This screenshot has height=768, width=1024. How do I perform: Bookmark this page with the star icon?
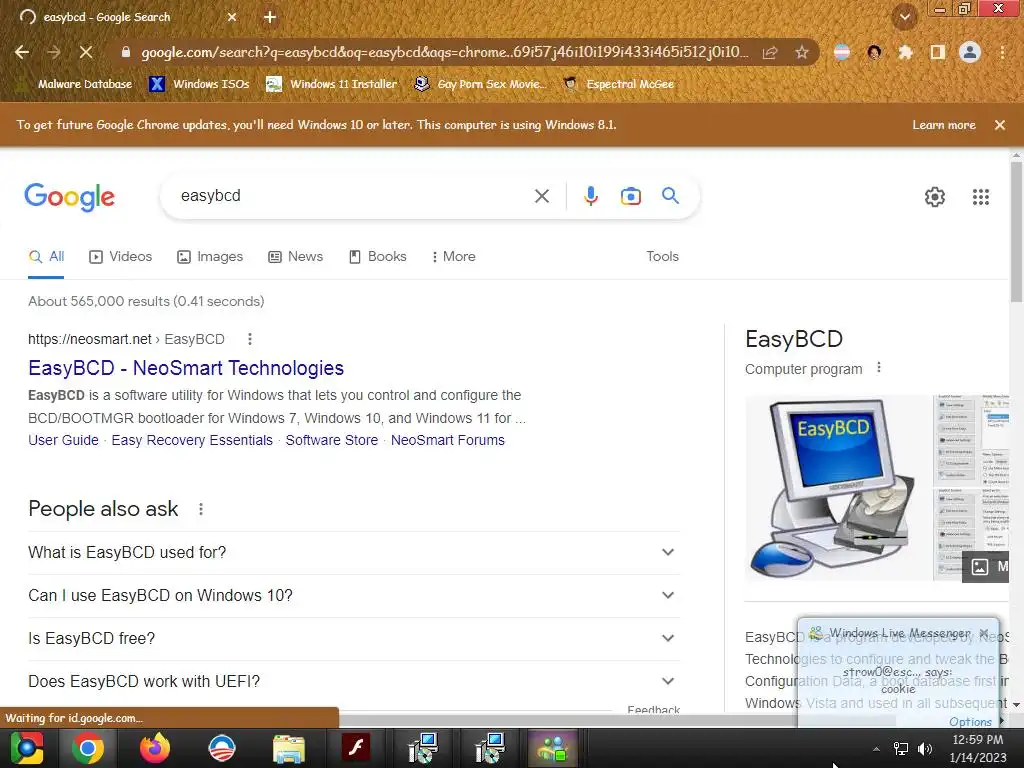pyautogui.click(x=802, y=52)
